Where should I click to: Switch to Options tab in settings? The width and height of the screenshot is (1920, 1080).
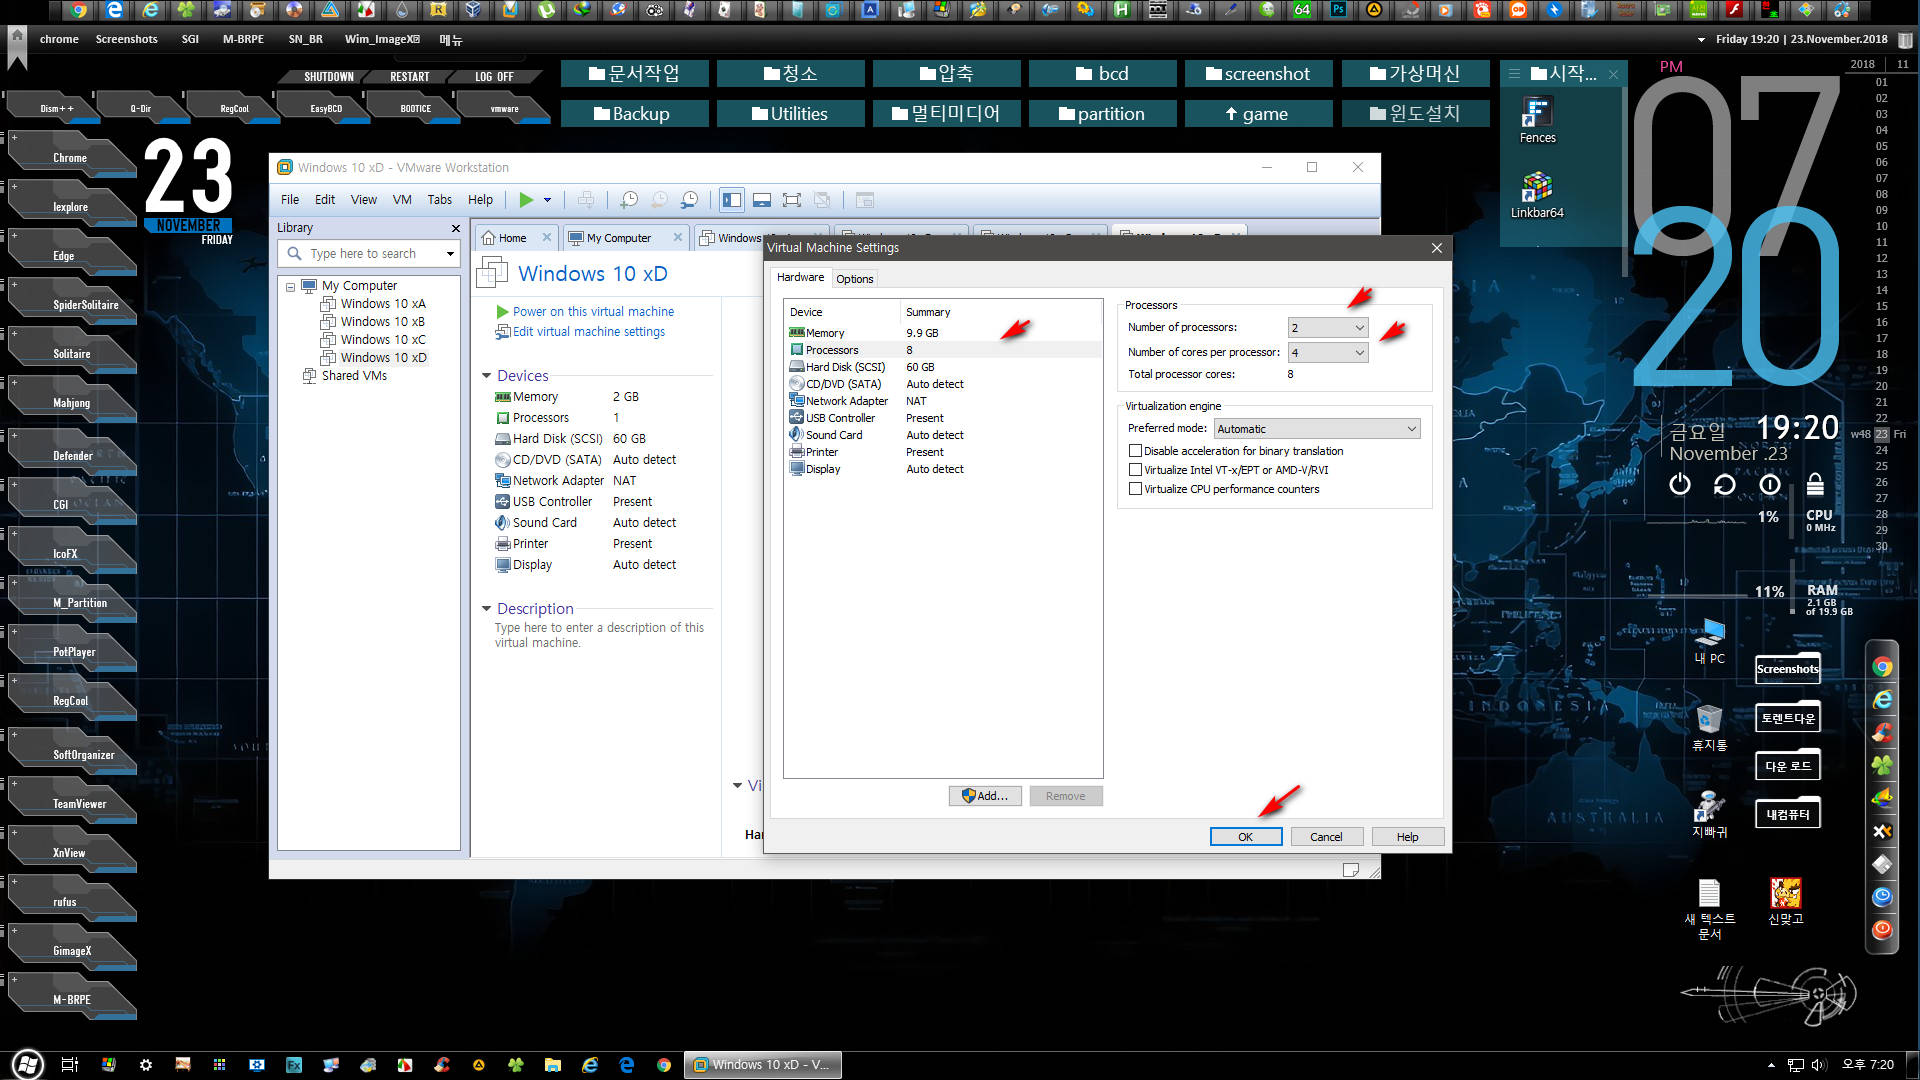(x=855, y=279)
